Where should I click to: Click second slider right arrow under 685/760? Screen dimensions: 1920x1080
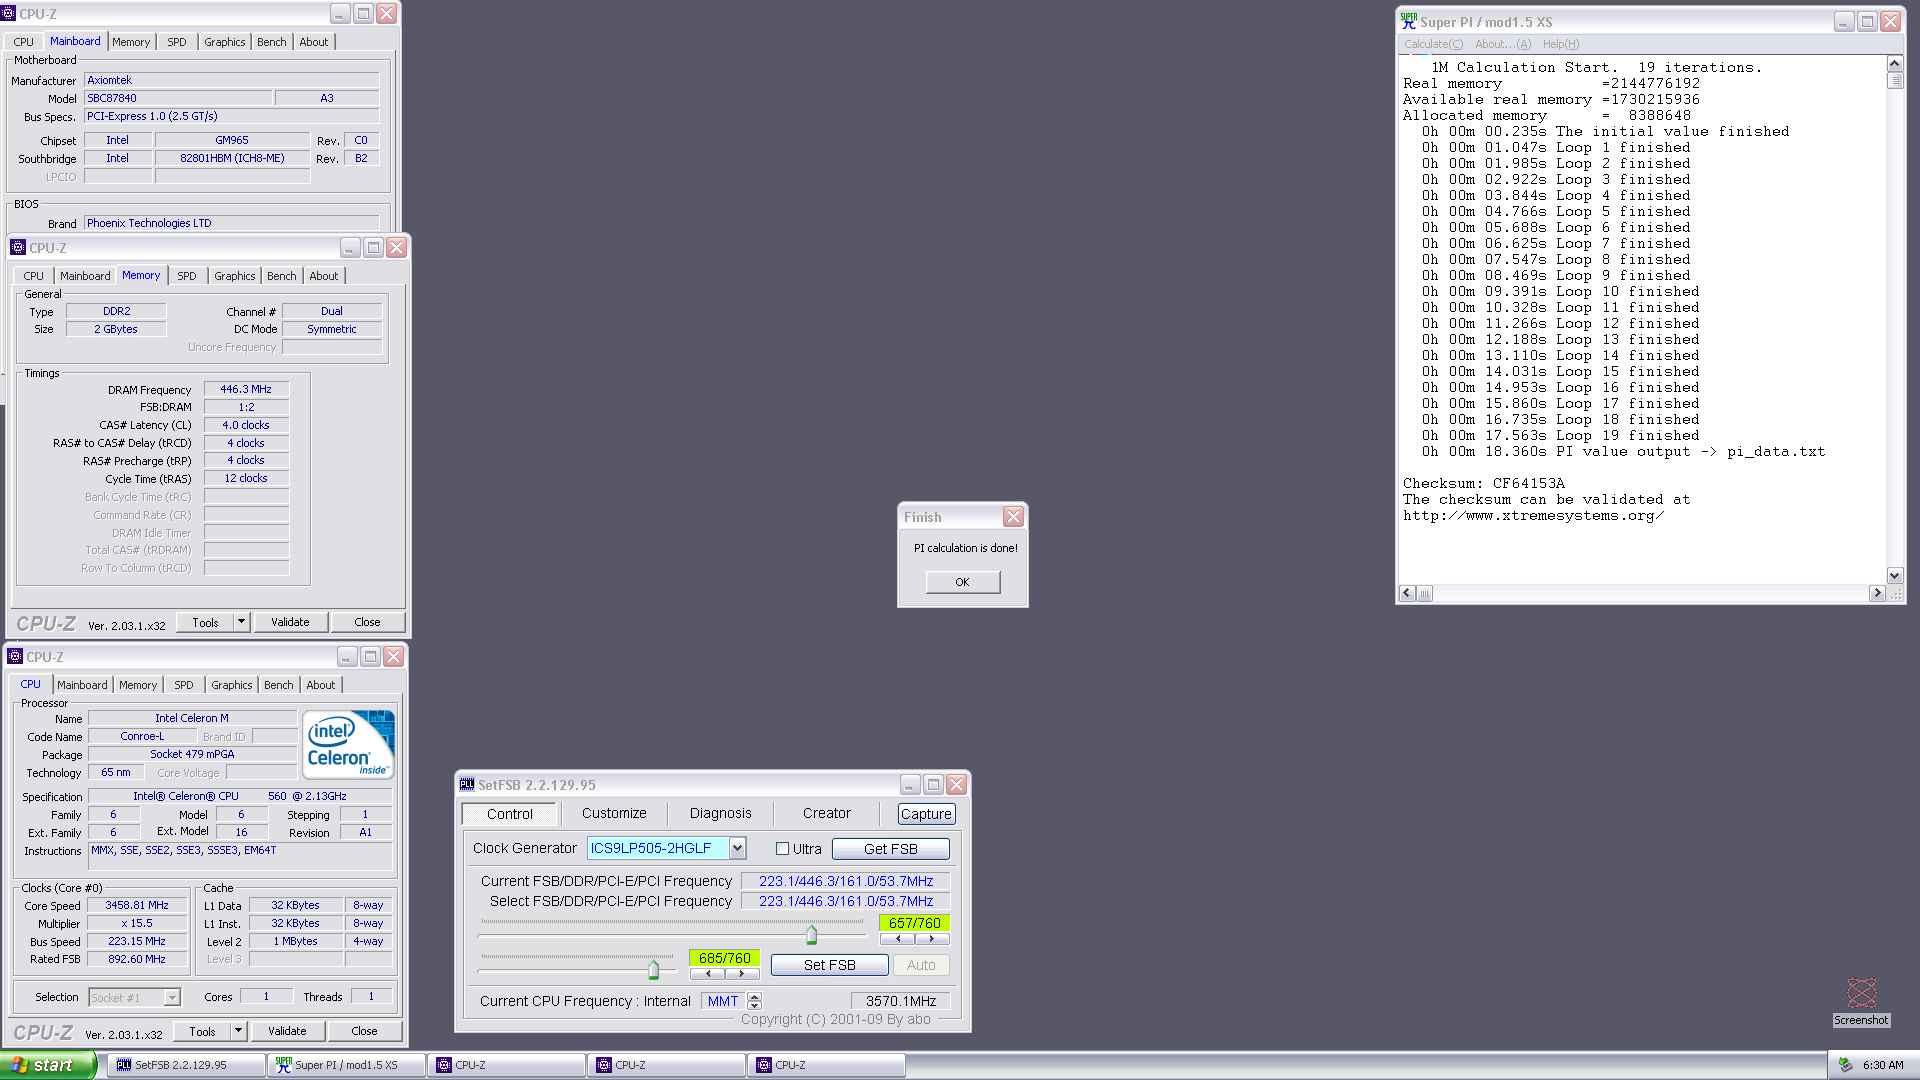tap(742, 974)
